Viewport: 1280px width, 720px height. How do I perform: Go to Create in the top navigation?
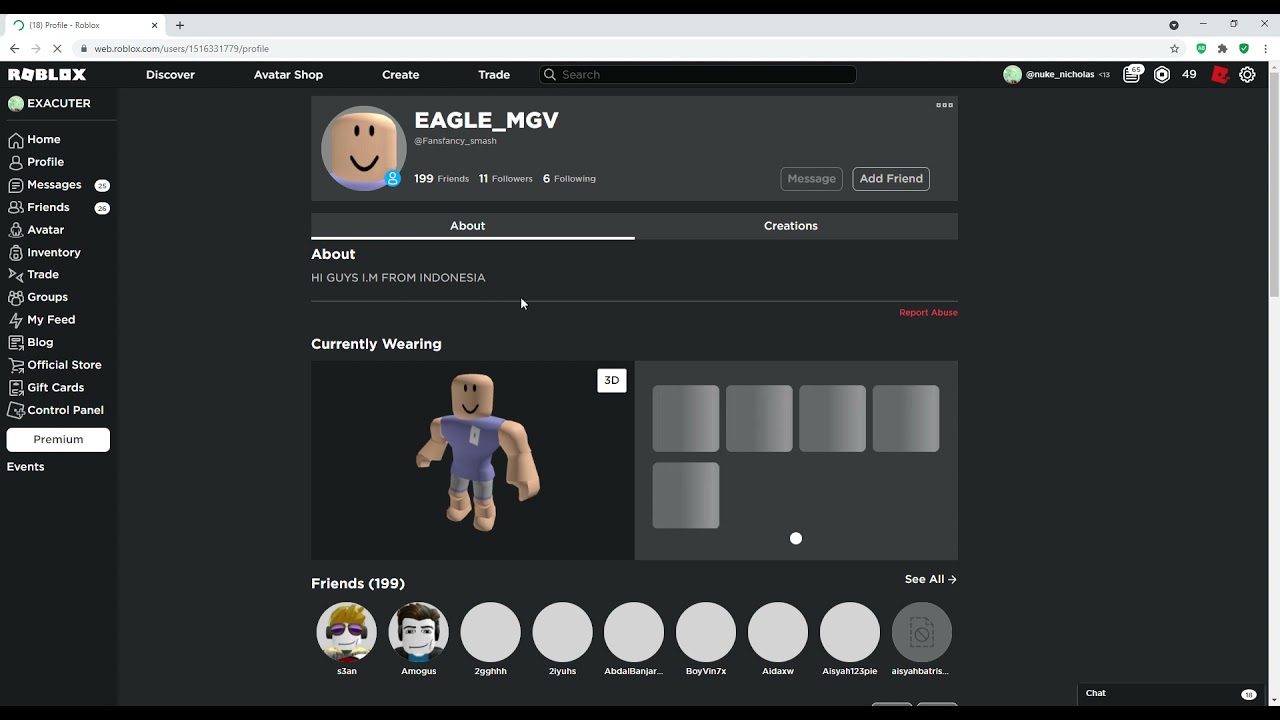pos(400,75)
